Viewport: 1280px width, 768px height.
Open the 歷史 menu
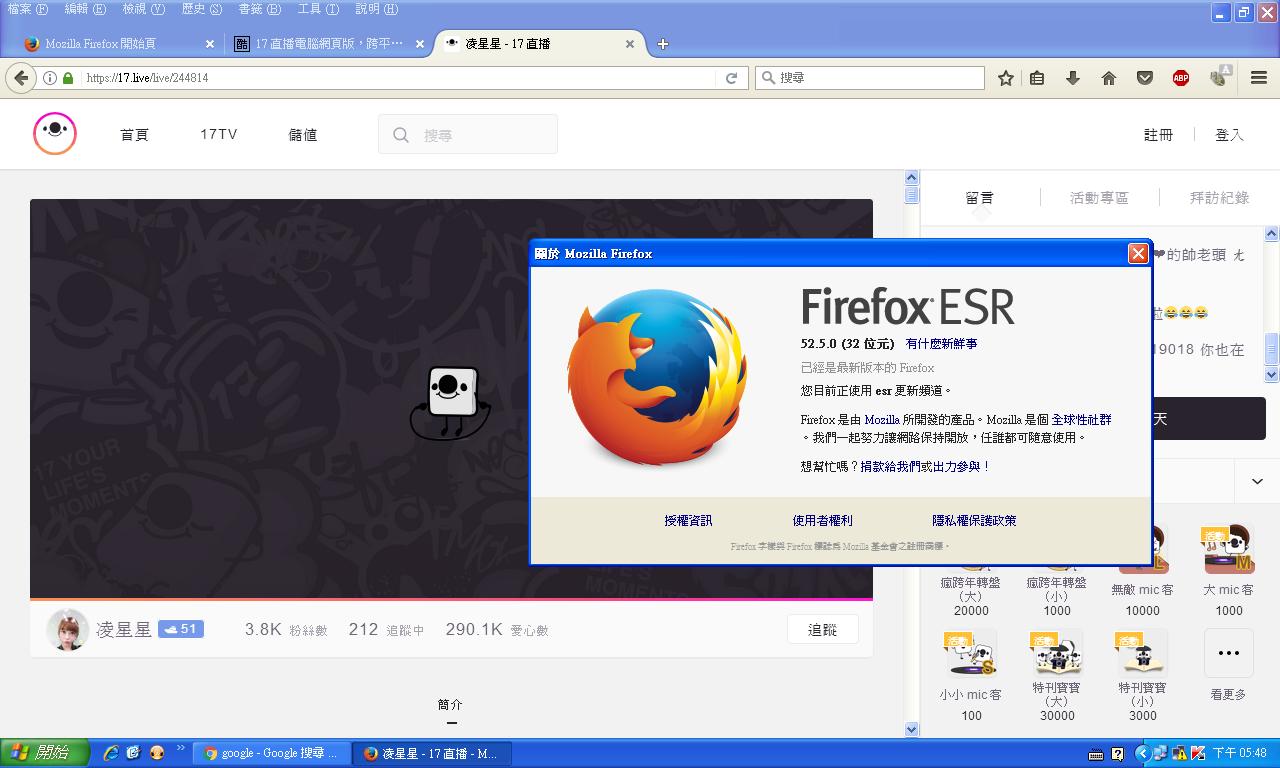pos(202,9)
